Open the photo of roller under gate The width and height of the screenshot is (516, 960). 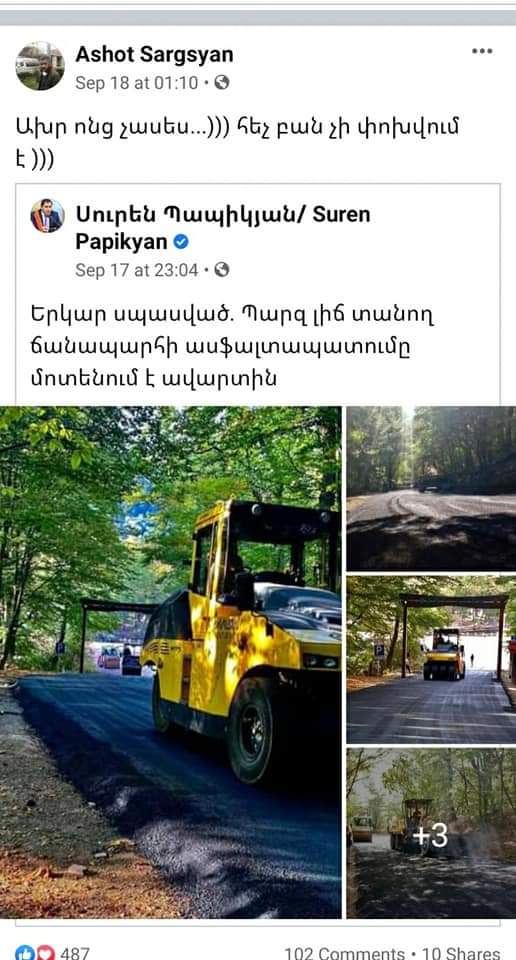point(432,659)
